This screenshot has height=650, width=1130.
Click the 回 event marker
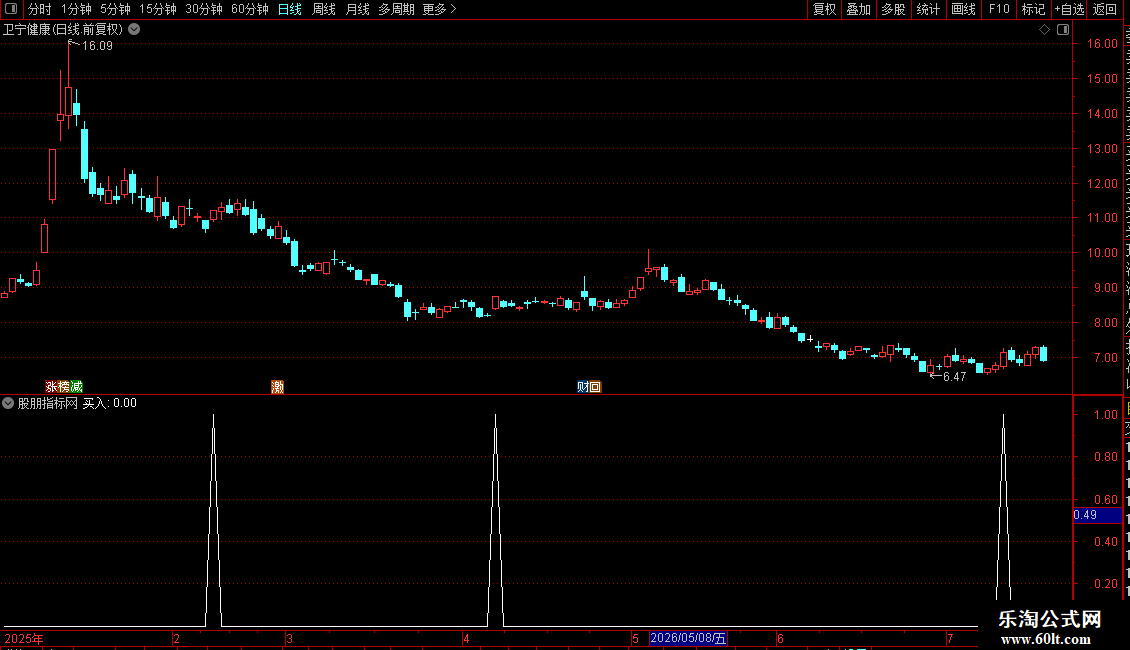[x=595, y=387]
